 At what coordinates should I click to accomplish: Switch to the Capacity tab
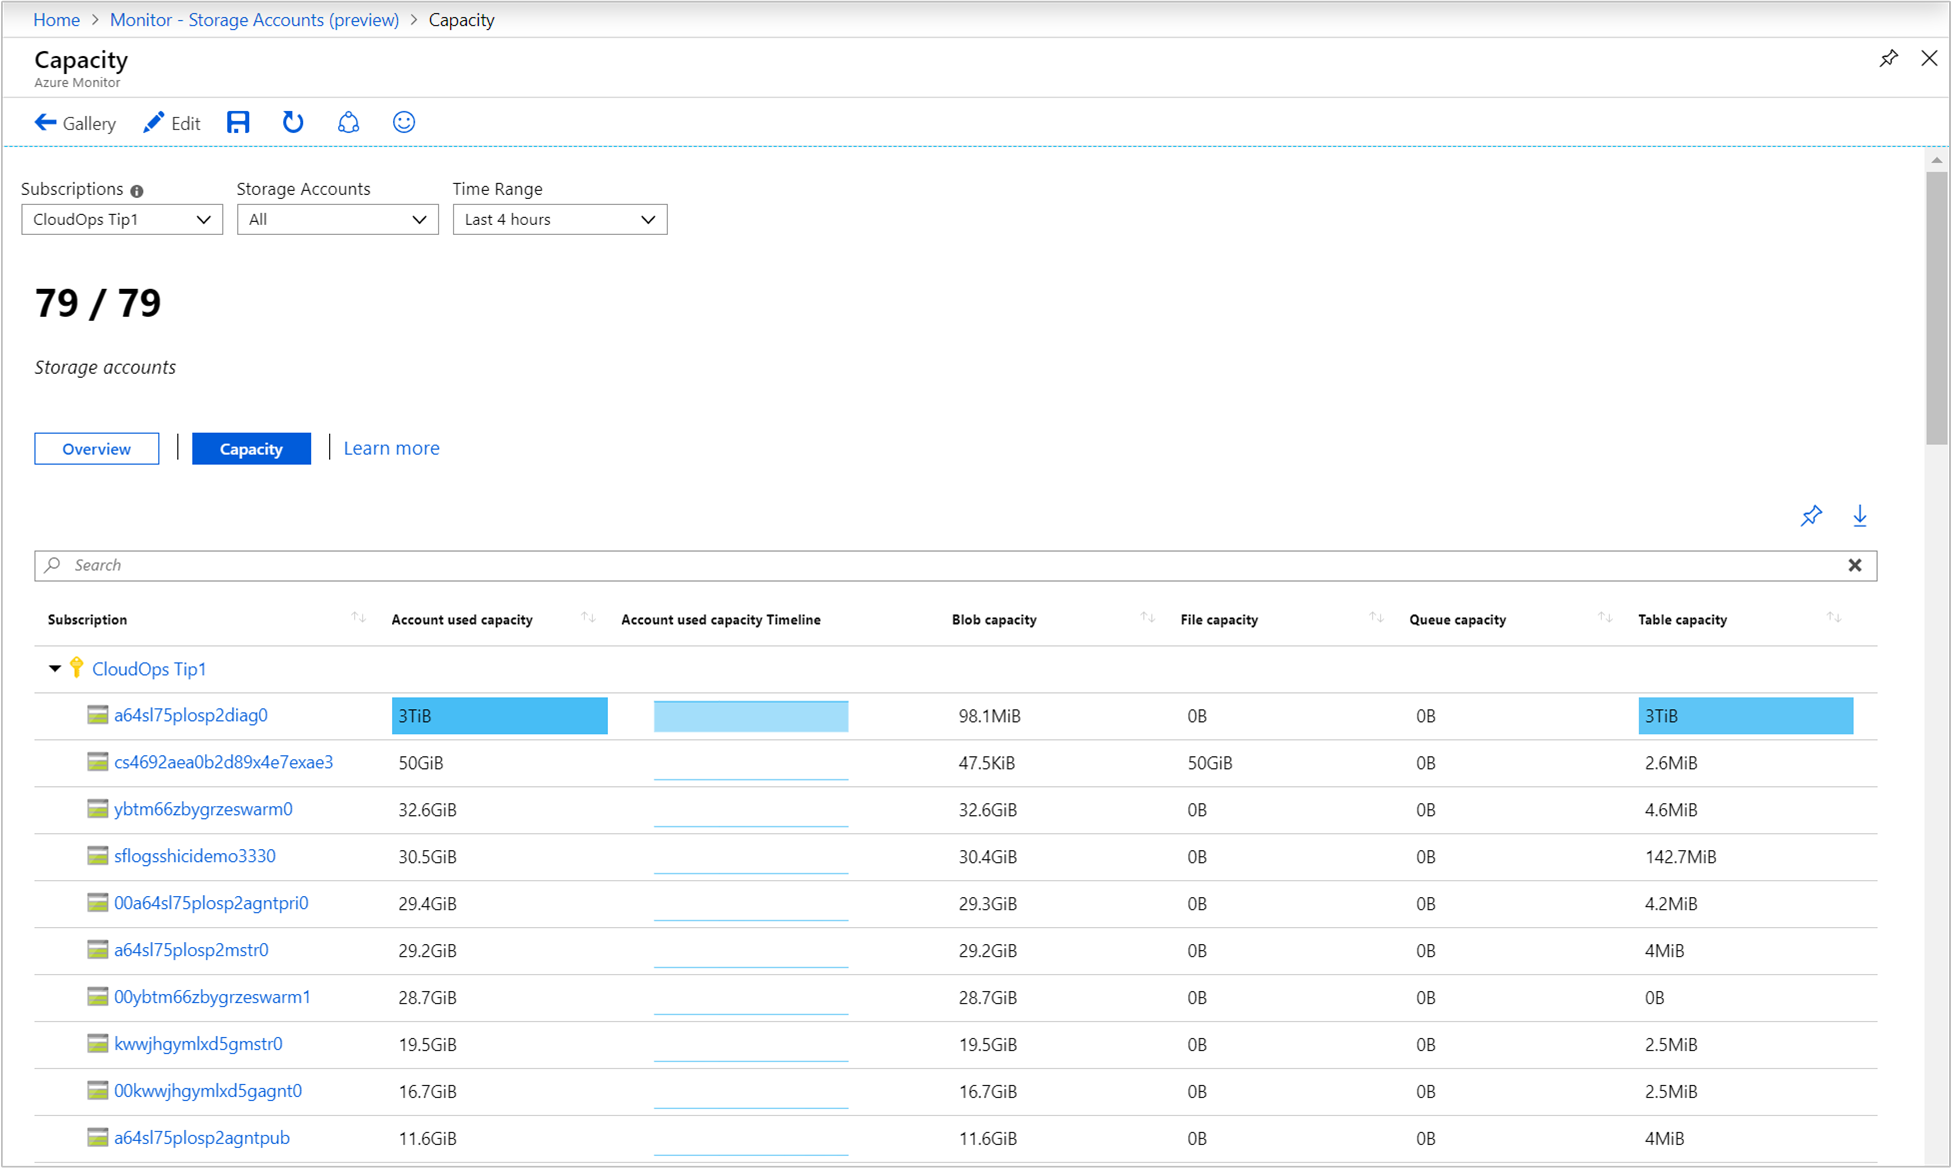(x=250, y=448)
